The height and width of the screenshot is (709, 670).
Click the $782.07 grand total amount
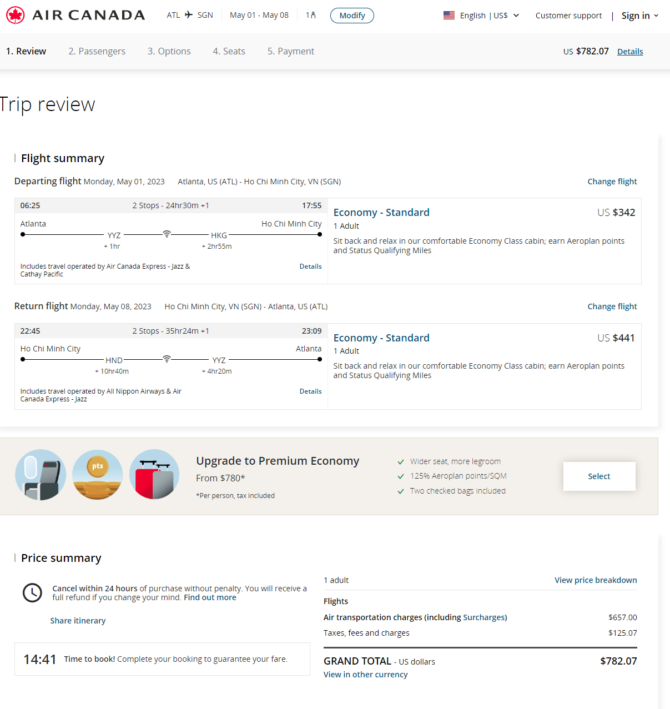pos(618,661)
